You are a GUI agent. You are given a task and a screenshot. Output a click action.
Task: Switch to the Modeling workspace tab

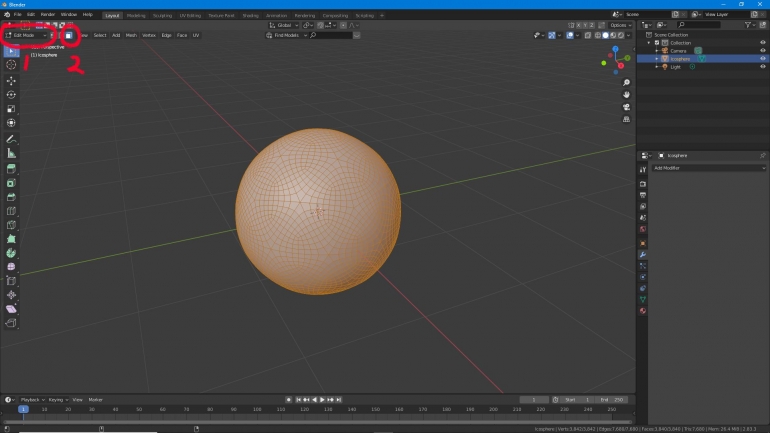coord(136,16)
